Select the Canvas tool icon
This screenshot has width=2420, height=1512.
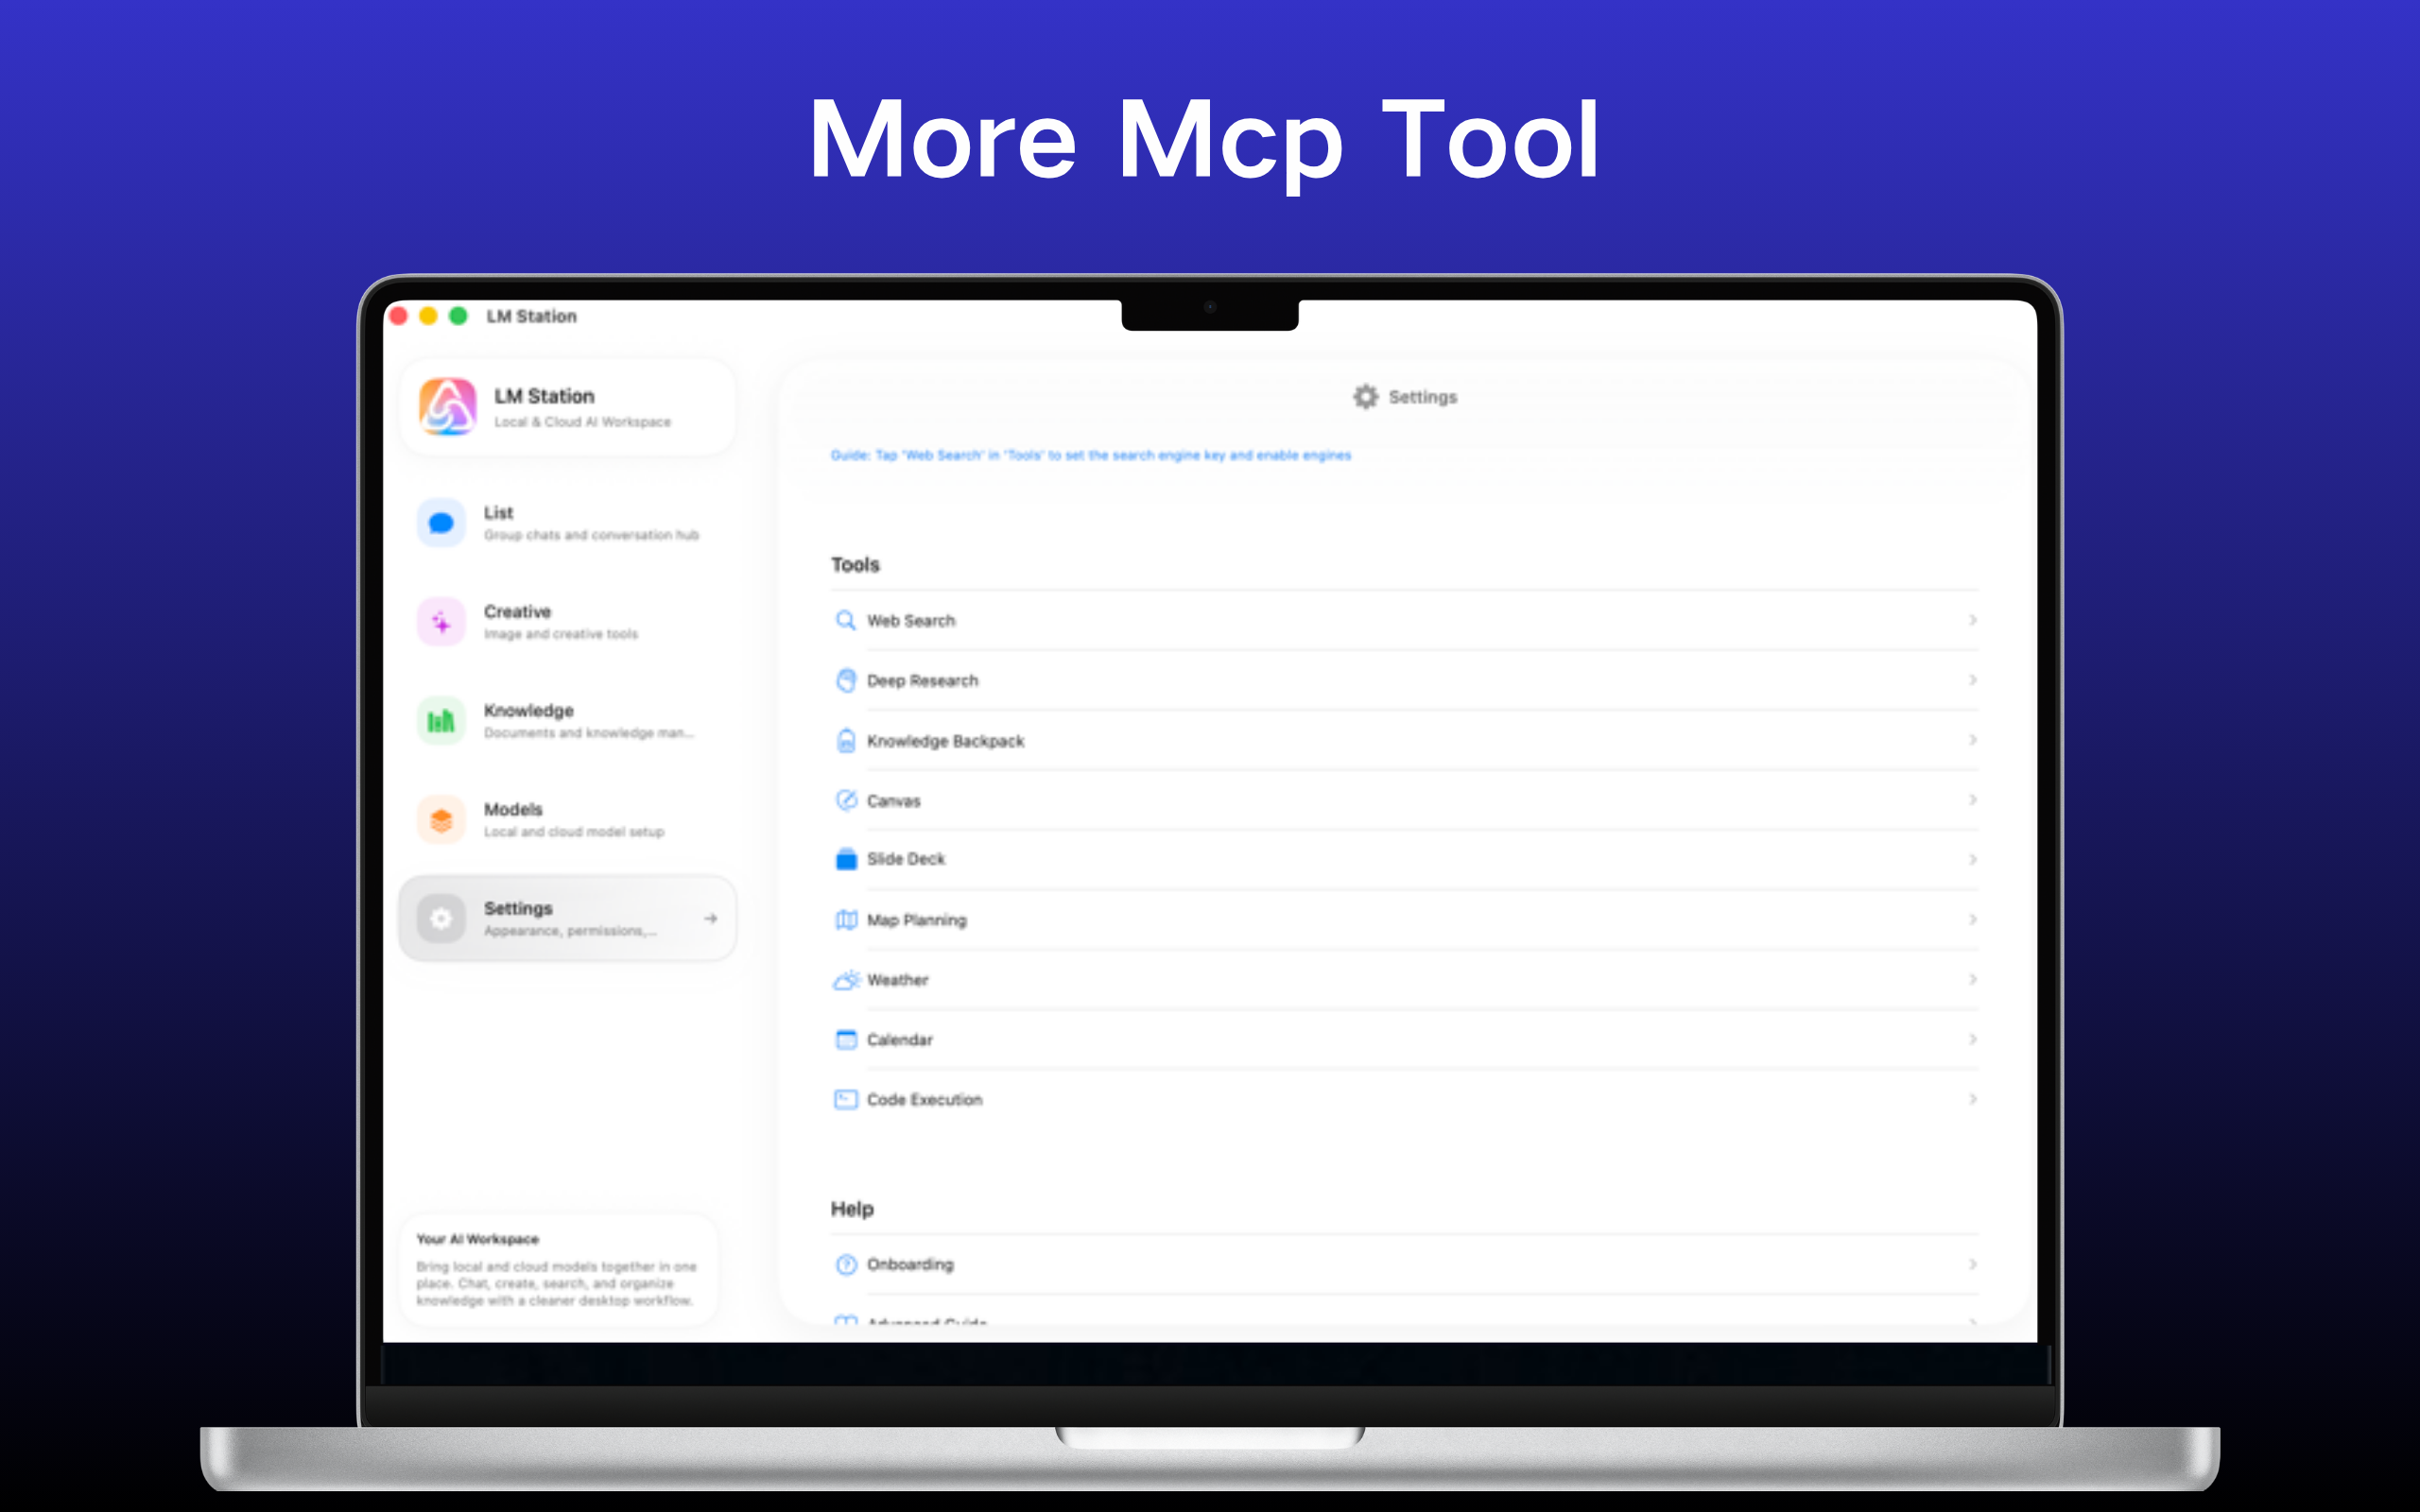[845, 800]
